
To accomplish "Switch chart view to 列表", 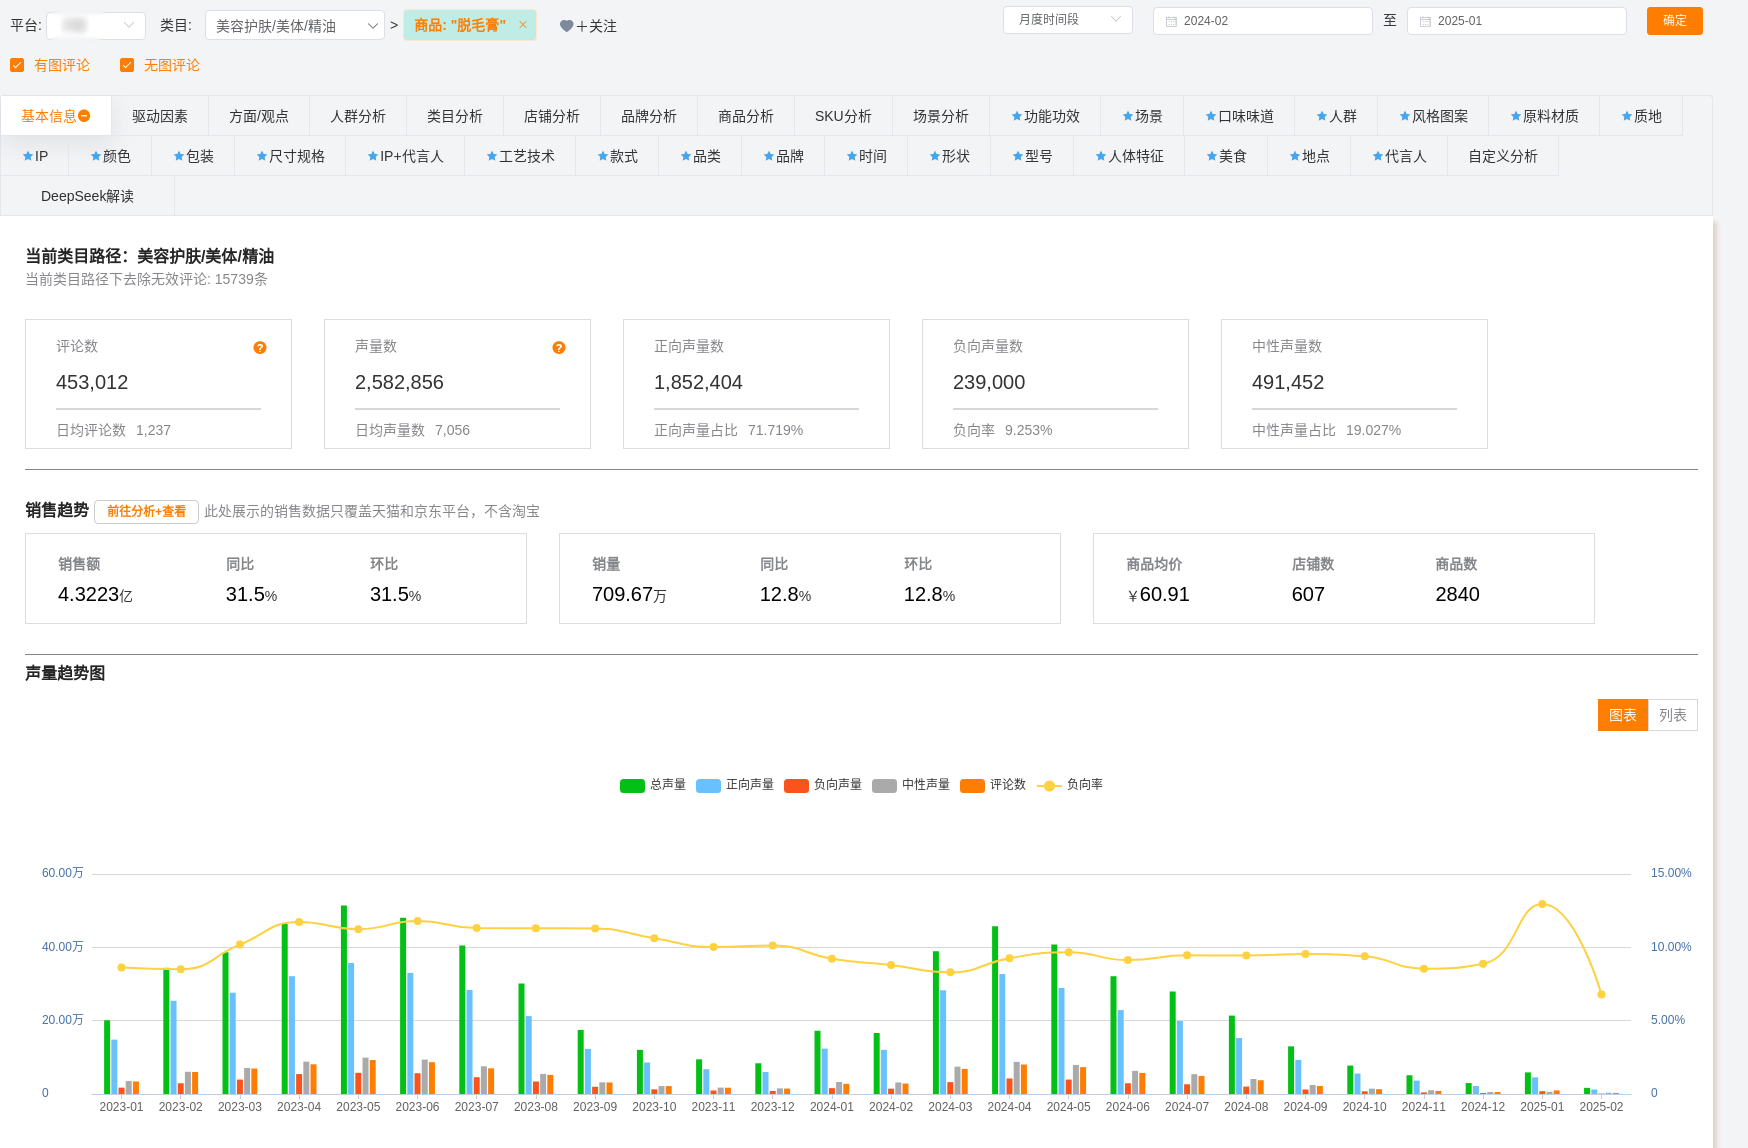I will (1673, 715).
